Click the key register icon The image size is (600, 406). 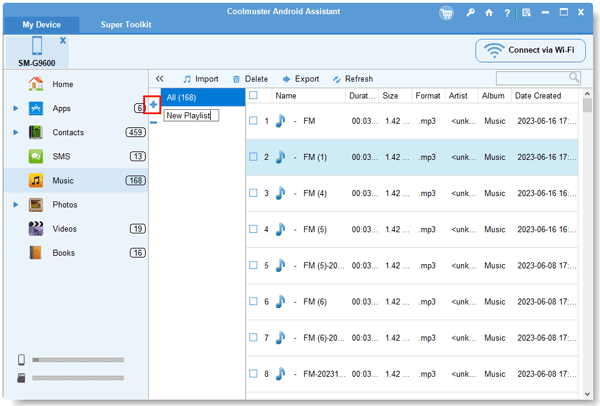[470, 13]
